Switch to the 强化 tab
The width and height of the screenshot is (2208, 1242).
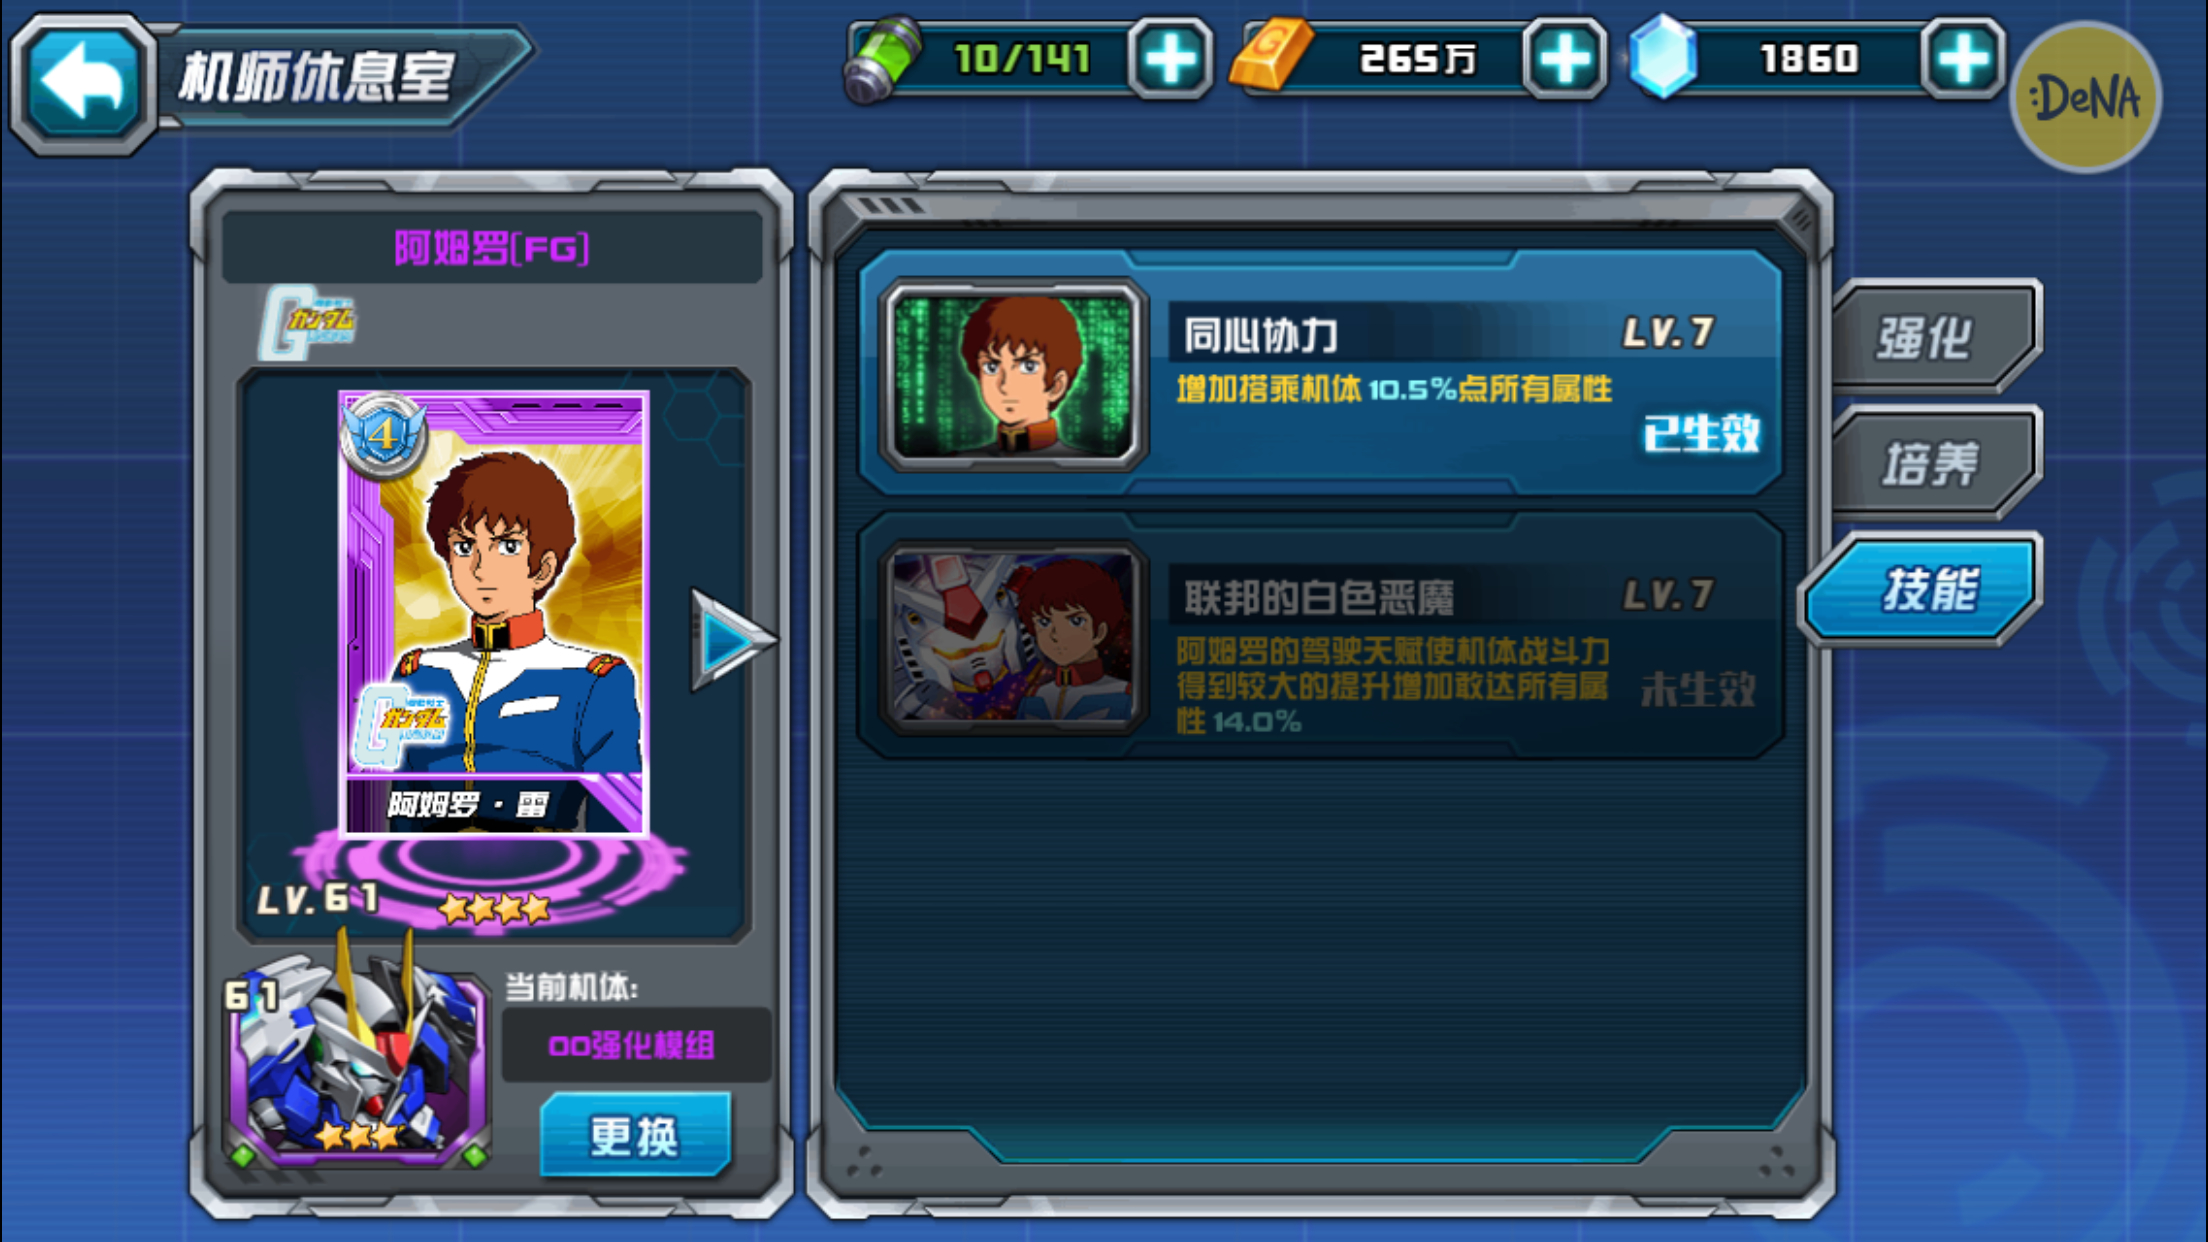(x=1934, y=337)
